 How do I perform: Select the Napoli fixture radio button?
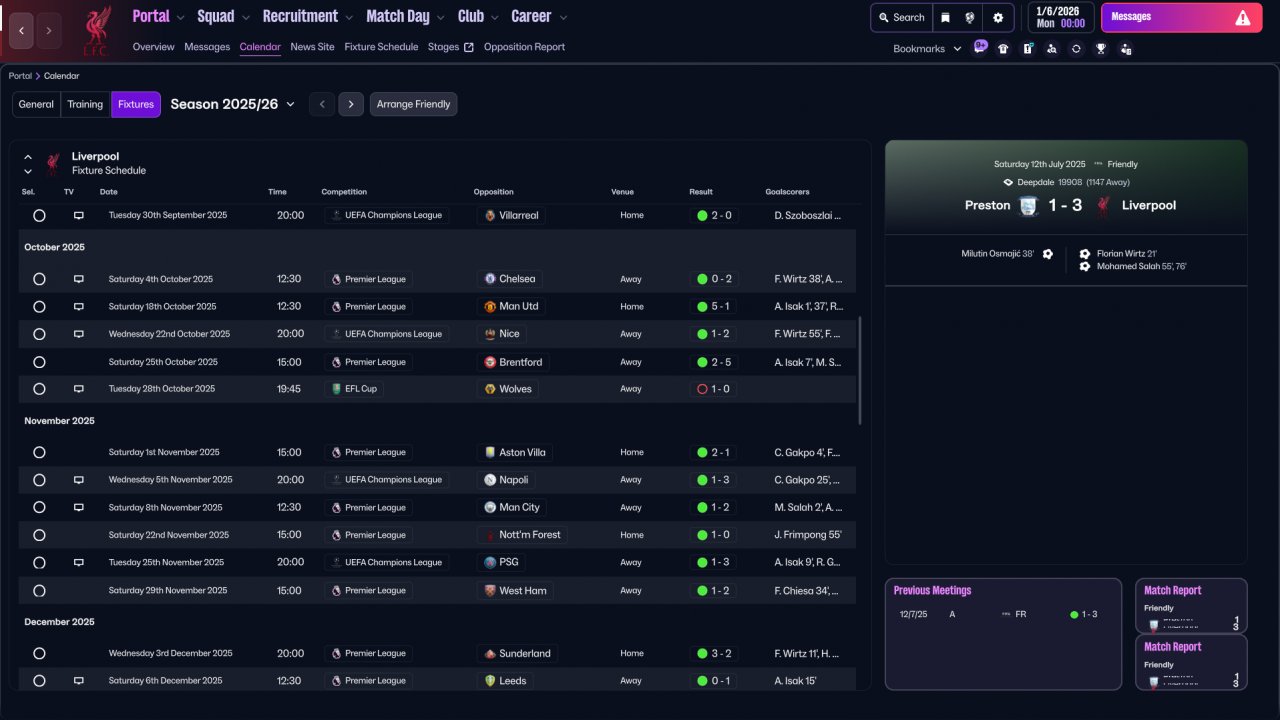(39, 480)
